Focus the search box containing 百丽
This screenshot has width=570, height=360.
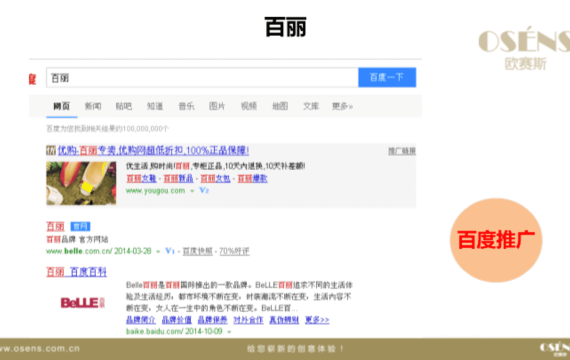(x=202, y=77)
